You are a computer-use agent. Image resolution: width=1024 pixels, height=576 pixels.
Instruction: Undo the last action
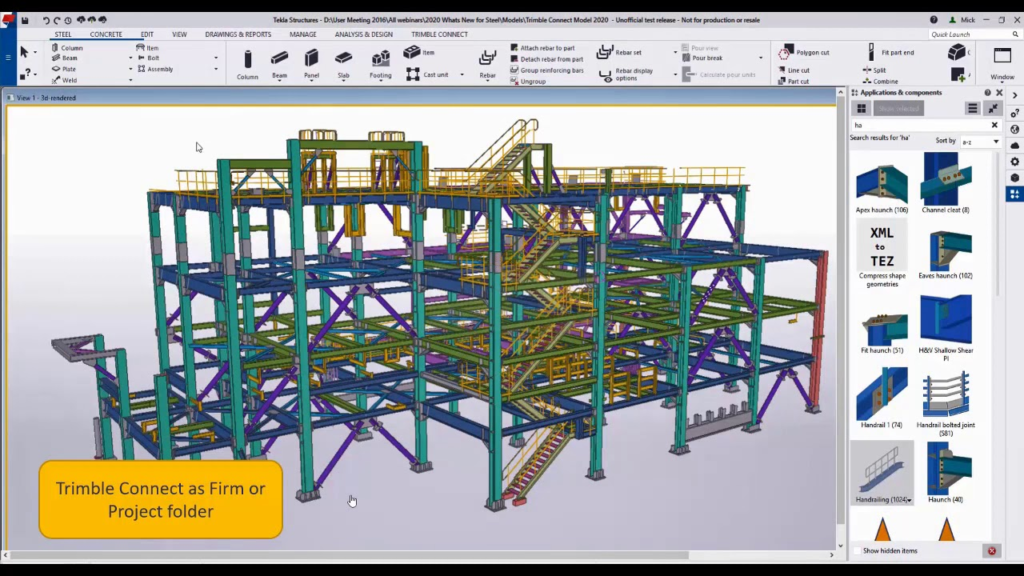[46, 20]
